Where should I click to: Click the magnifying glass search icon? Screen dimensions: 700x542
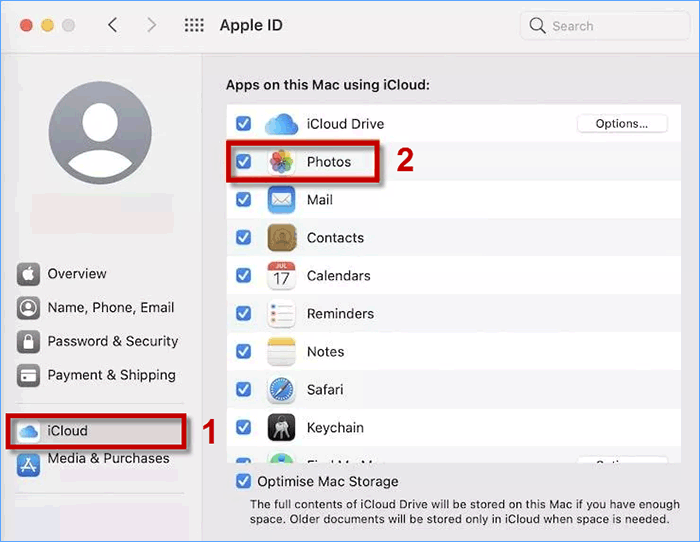(537, 26)
